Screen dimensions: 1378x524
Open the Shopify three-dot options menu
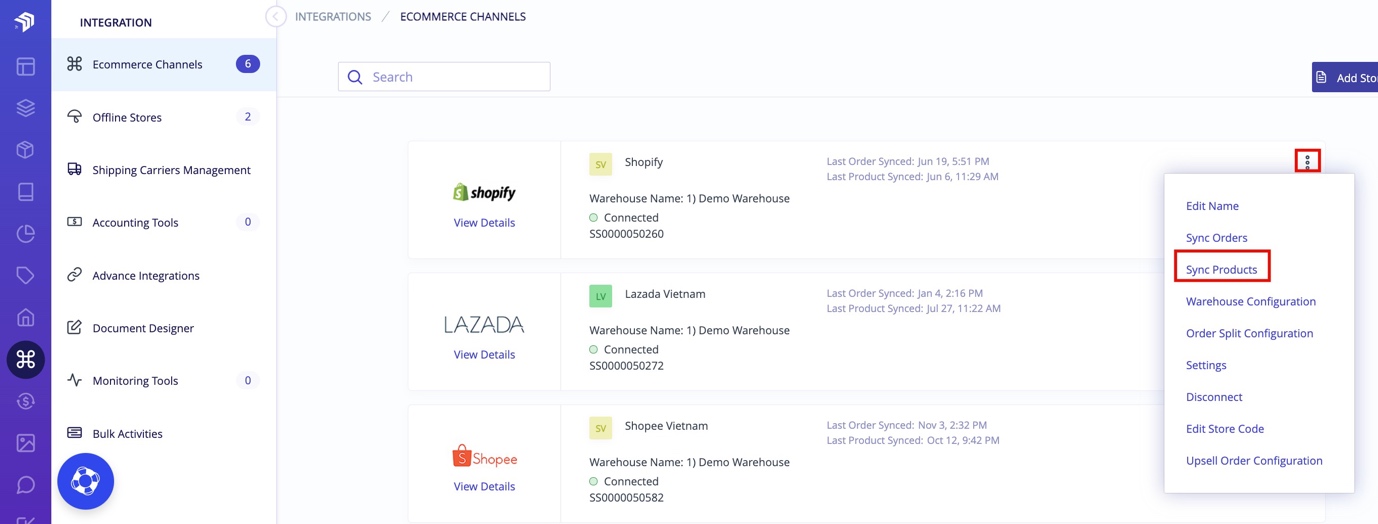[x=1307, y=161]
